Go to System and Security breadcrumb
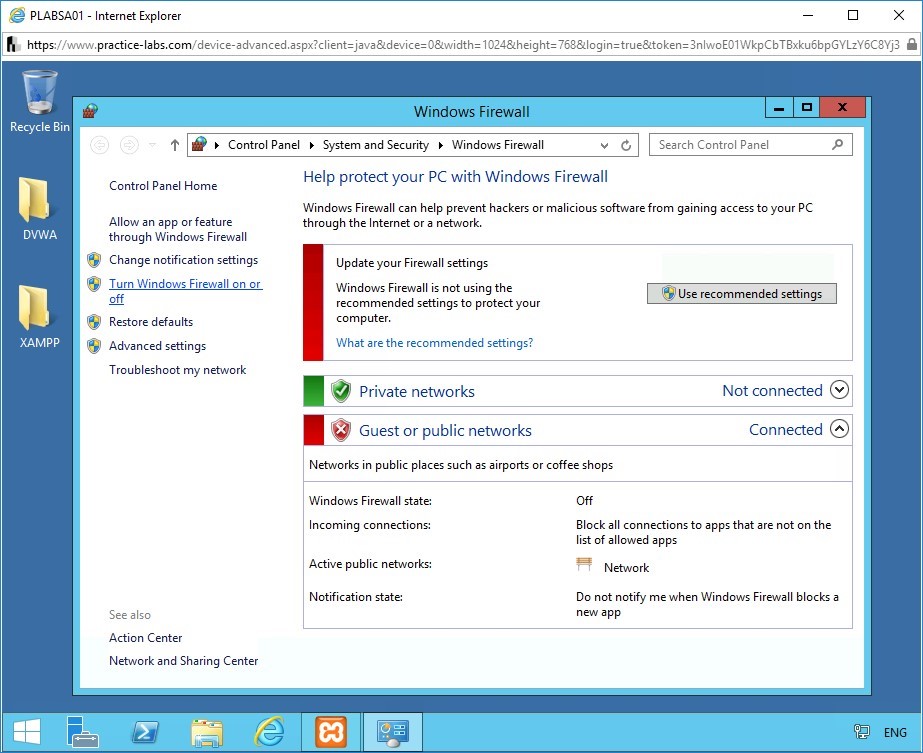The width and height of the screenshot is (923, 753). pyautogui.click(x=376, y=145)
